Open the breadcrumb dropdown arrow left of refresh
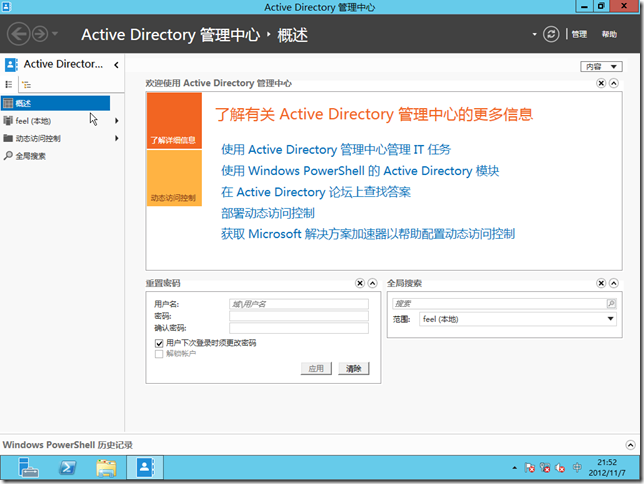This screenshot has height=484, width=644. (x=534, y=34)
